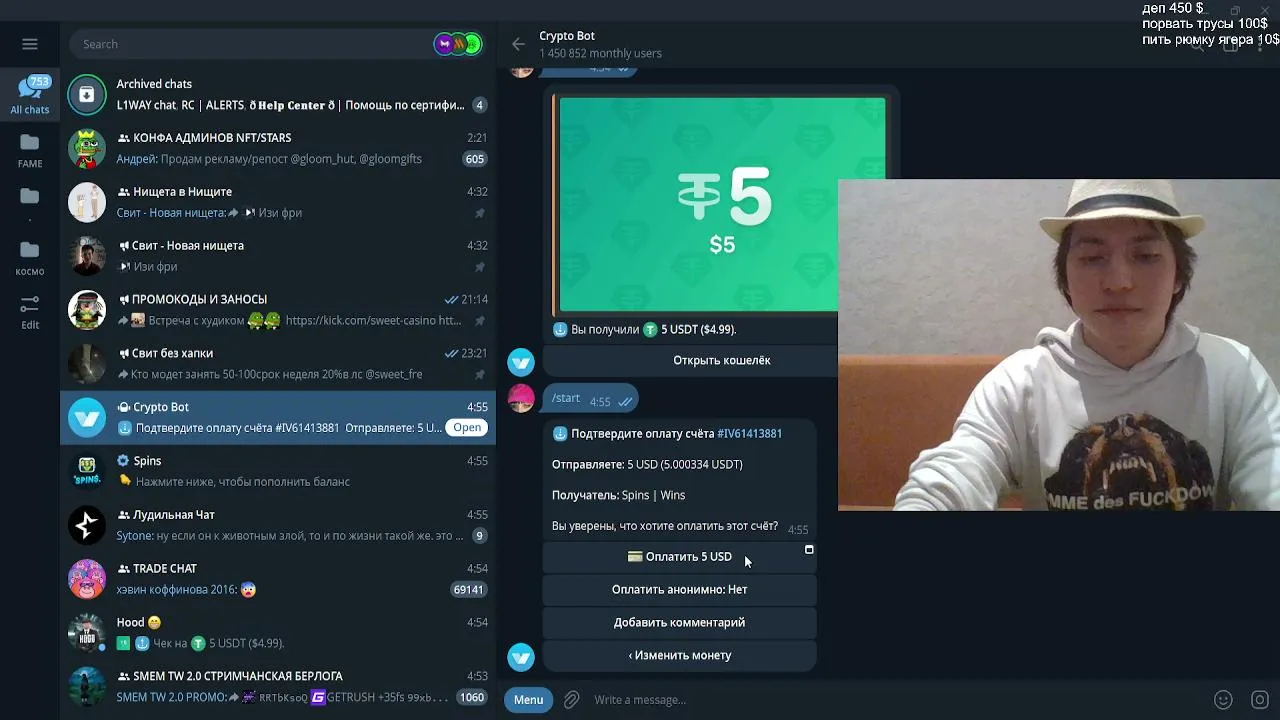Open the Hood chat
This screenshot has height=720, width=1280.
[278, 633]
